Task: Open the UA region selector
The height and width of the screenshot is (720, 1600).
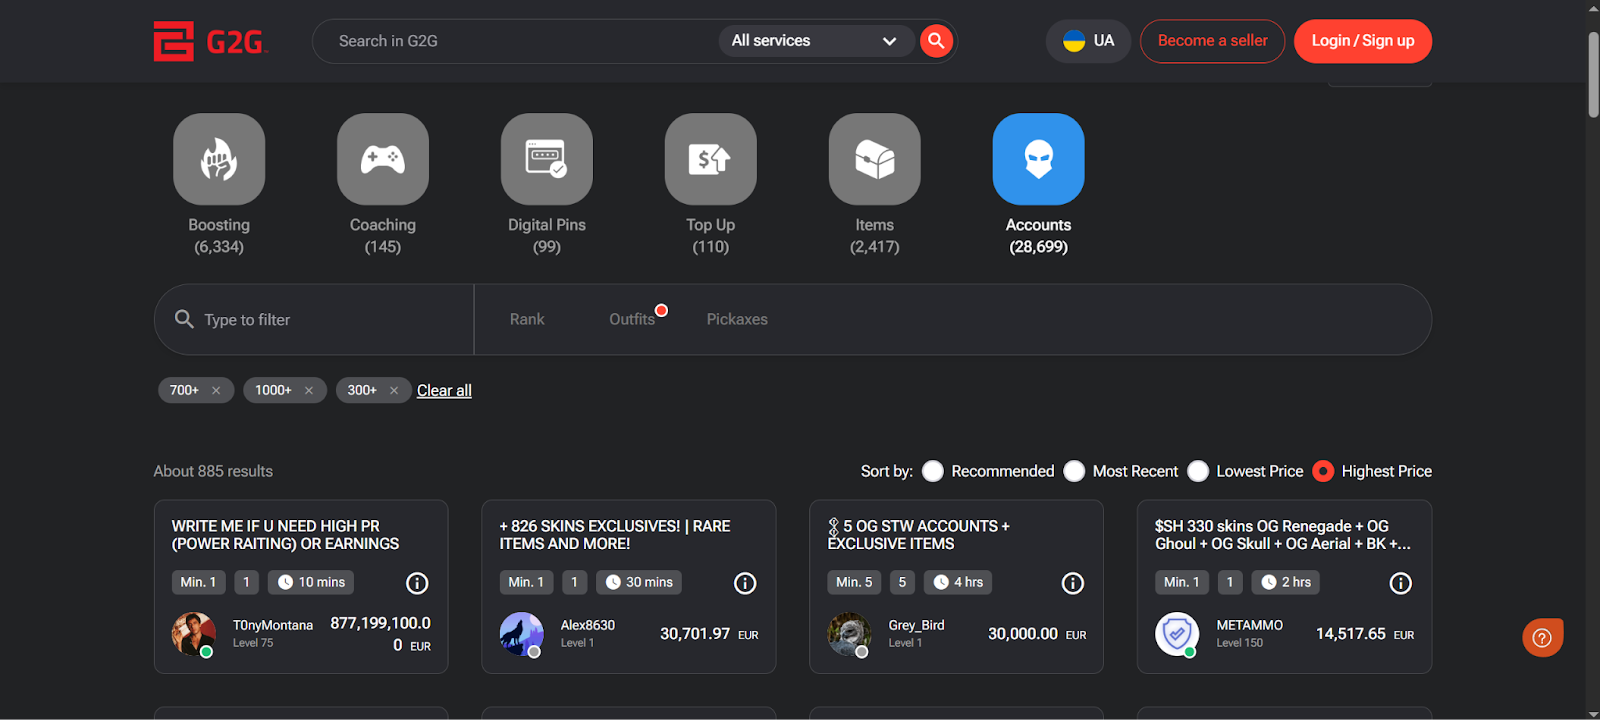Action: (x=1088, y=41)
